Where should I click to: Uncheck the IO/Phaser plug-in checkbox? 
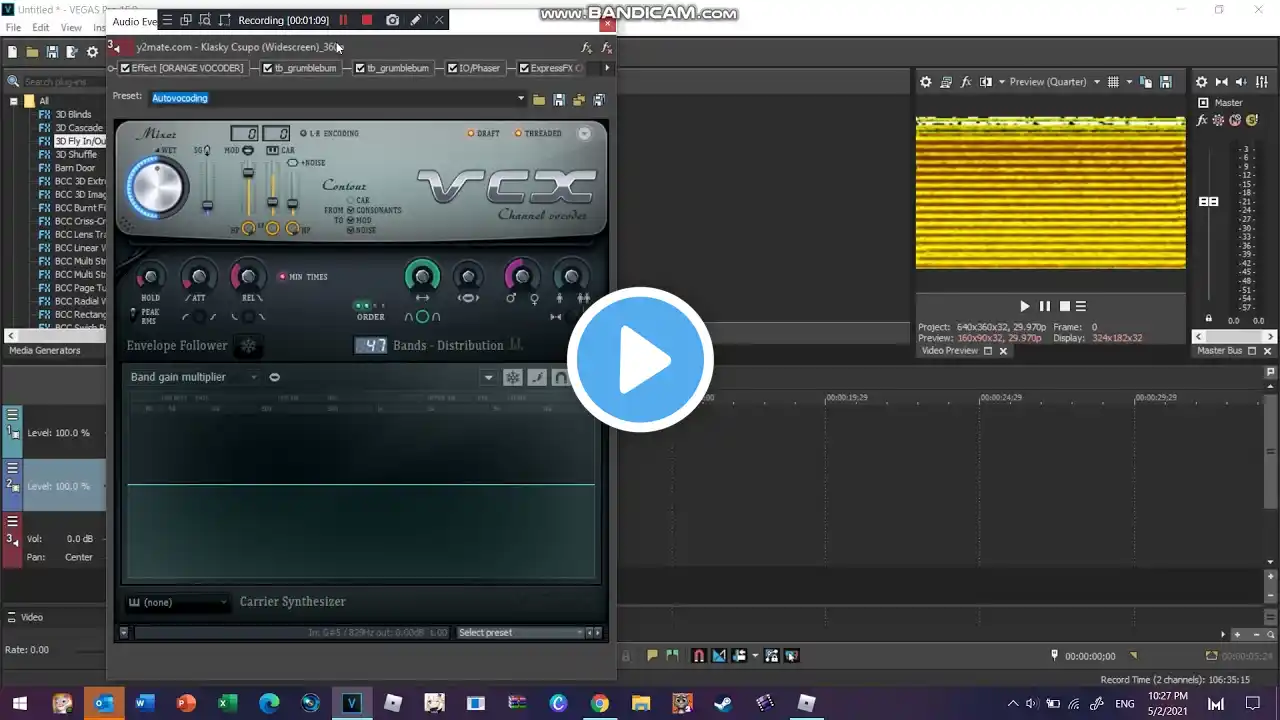pyautogui.click(x=453, y=68)
